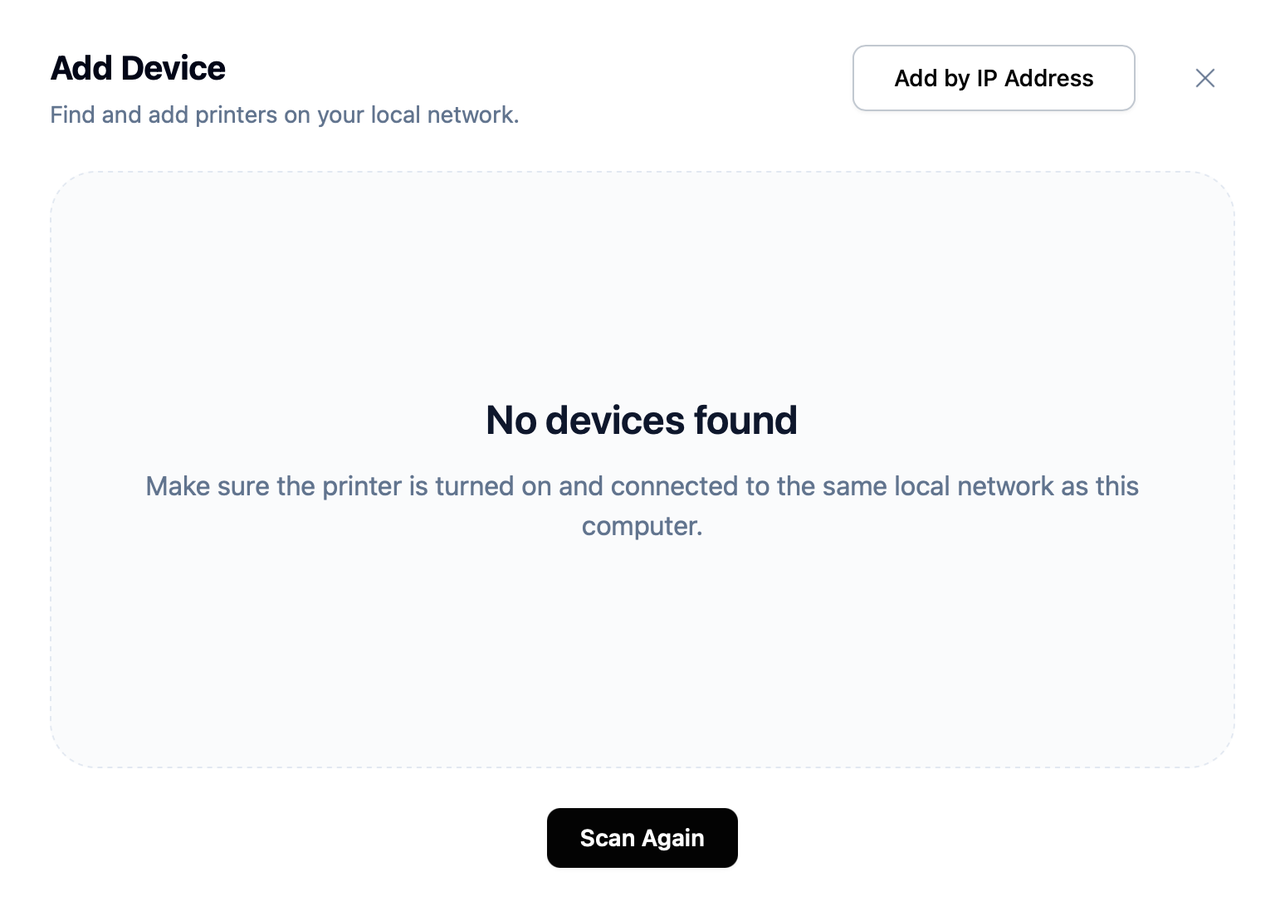
Task: Start a new scan with Scan Again
Action: 642,838
